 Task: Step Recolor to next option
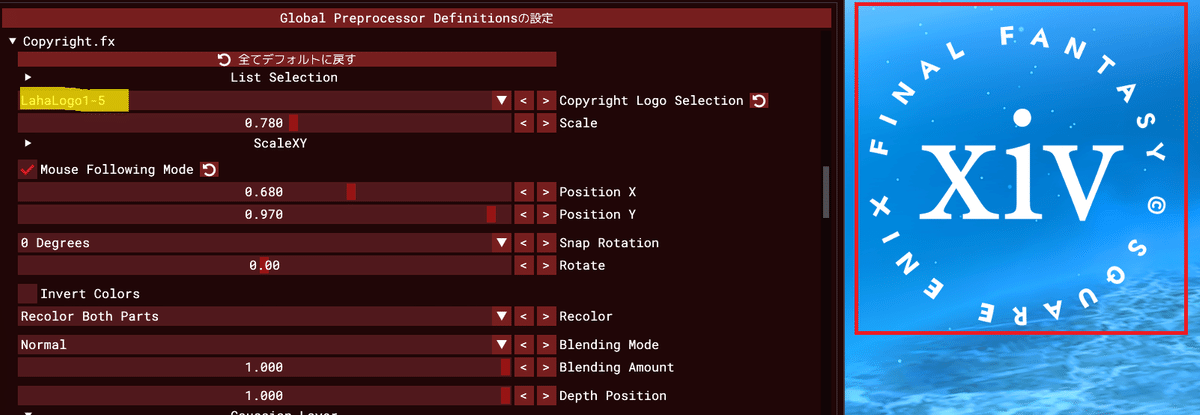pyautogui.click(x=545, y=316)
